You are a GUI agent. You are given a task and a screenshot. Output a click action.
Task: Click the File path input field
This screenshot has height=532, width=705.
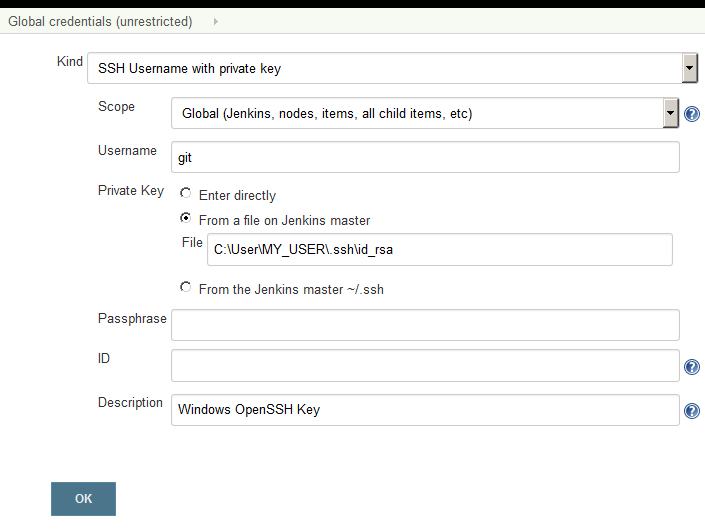(440, 249)
